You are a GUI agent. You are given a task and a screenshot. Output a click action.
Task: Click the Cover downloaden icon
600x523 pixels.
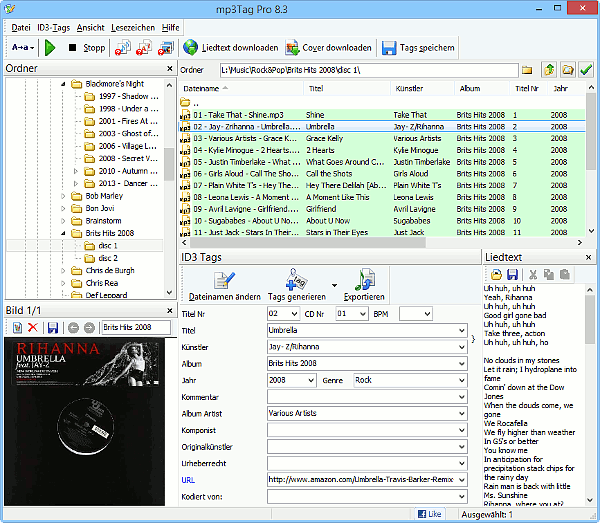(292, 48)
